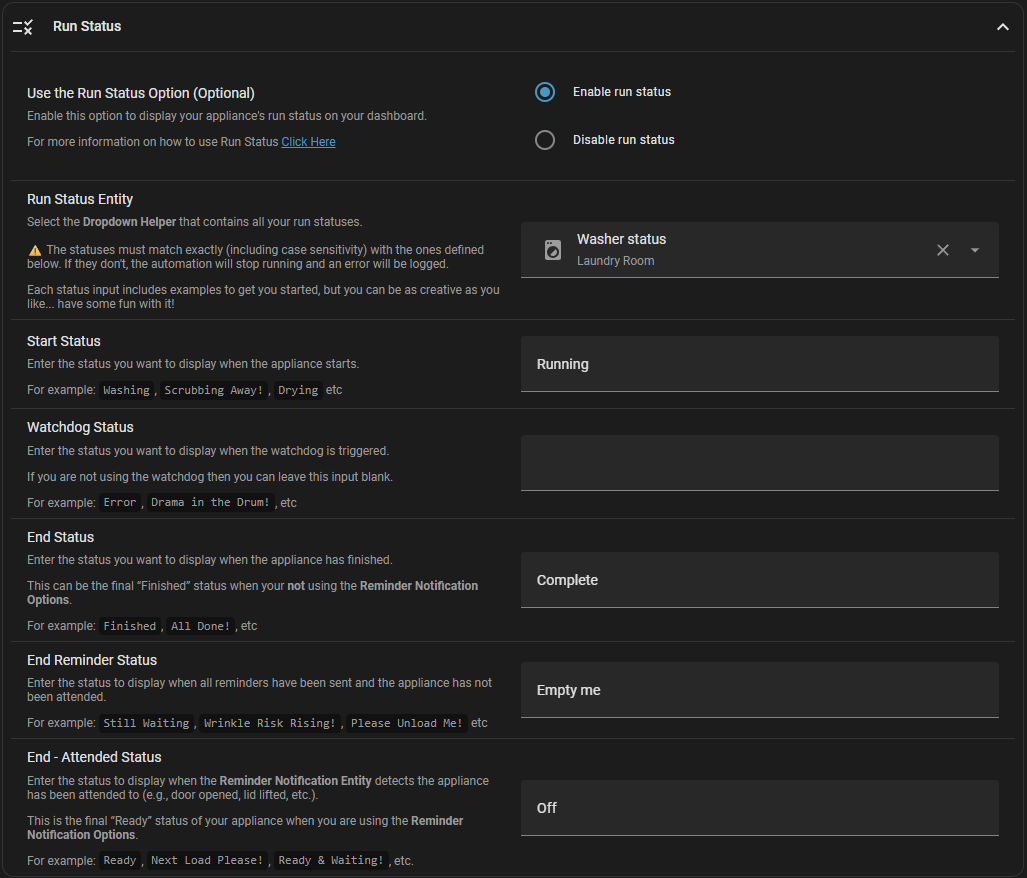Screen dimensions: 1027x878
Task: Click the Run Status header title
Action: [87, 27]
